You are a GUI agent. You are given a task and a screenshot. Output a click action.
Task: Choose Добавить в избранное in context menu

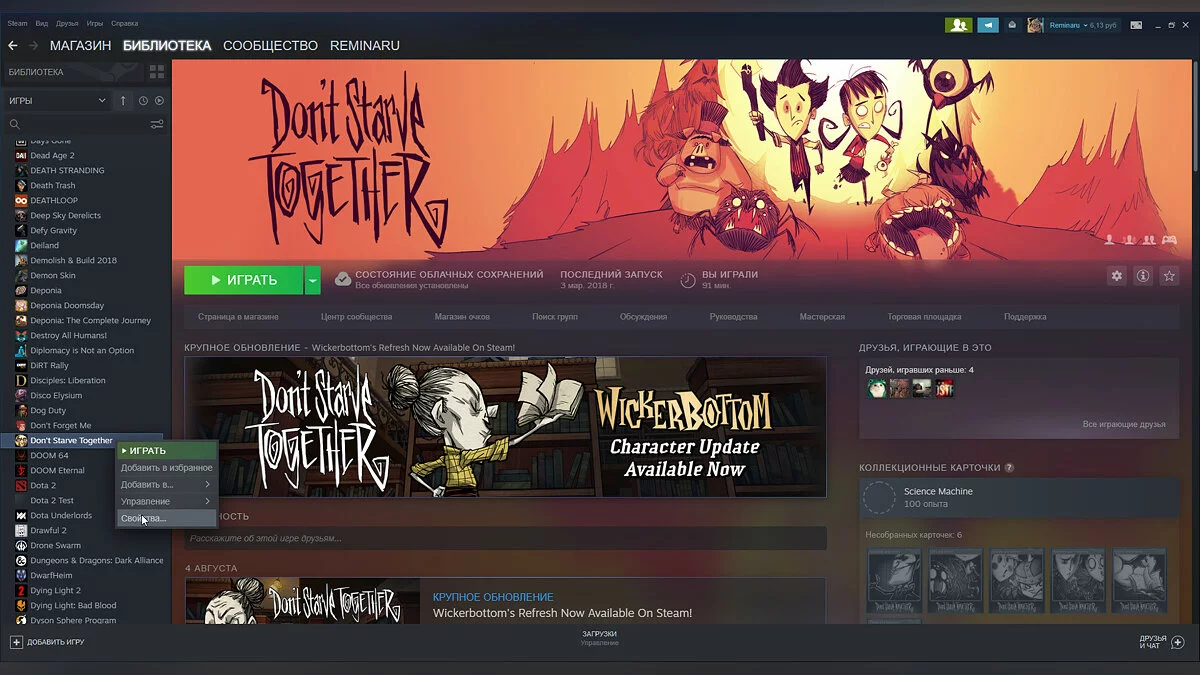click(x=166, y=467)
